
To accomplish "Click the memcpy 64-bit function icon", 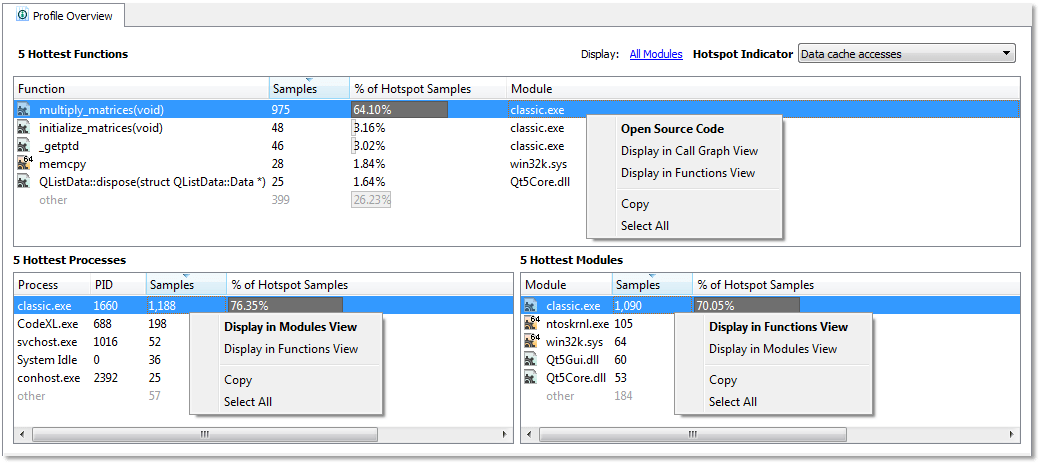I will pos(25,163).
